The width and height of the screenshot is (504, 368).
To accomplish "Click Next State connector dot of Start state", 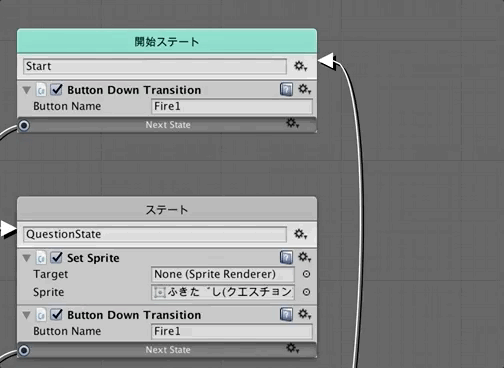I will [x=24, y=126].
